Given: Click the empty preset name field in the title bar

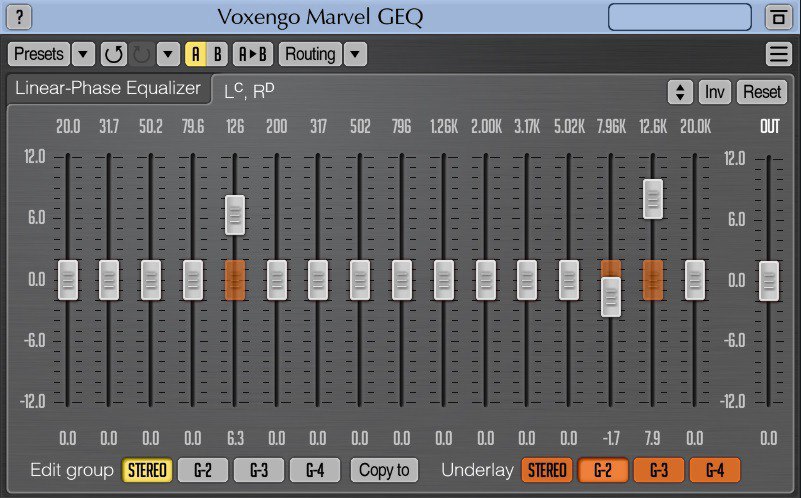Looking at the screenshot, I should [679, 17].
